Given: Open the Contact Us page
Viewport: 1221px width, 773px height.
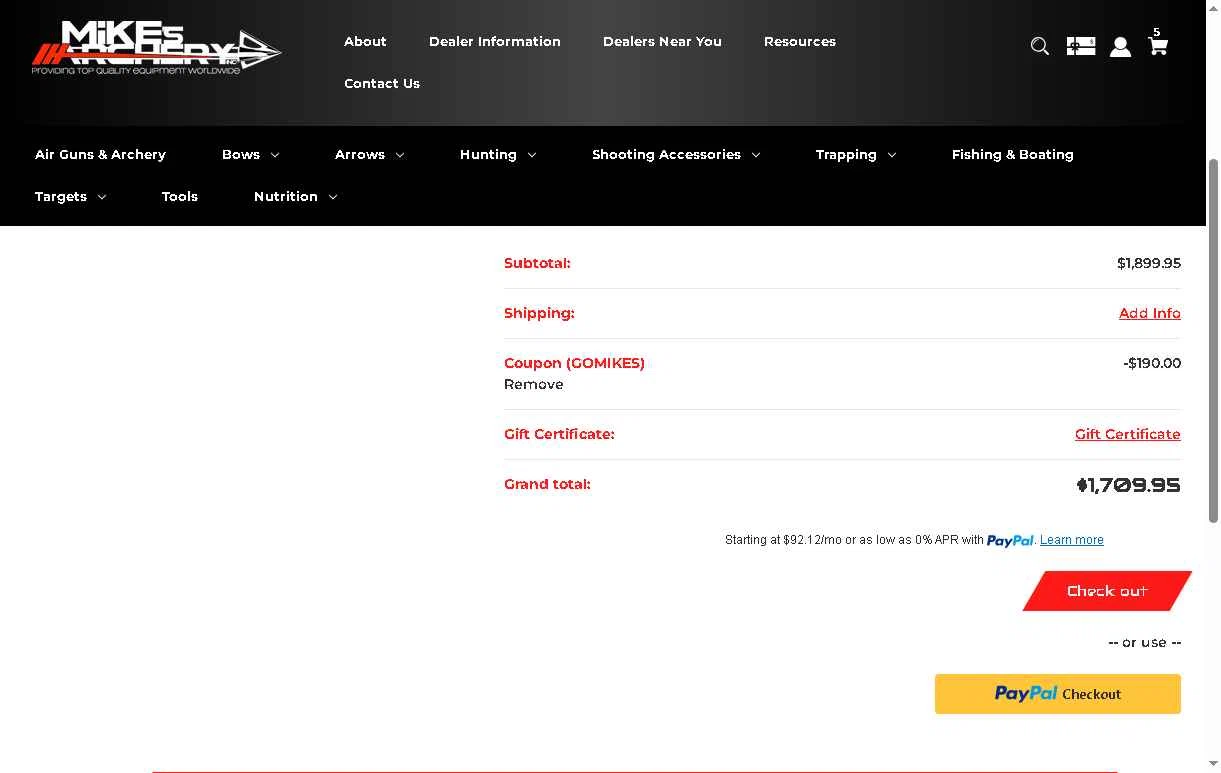Looking at the screenshot, I should [382, 83].
